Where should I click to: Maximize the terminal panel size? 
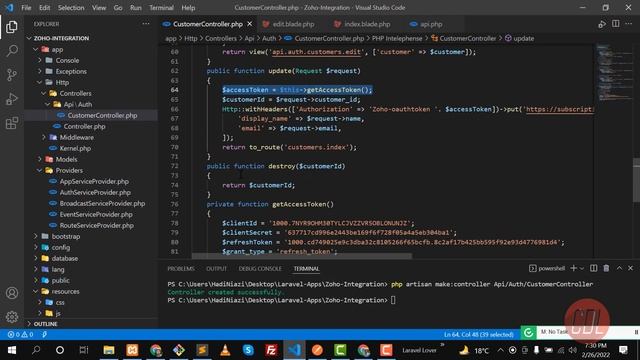click(x=619, y=268)
